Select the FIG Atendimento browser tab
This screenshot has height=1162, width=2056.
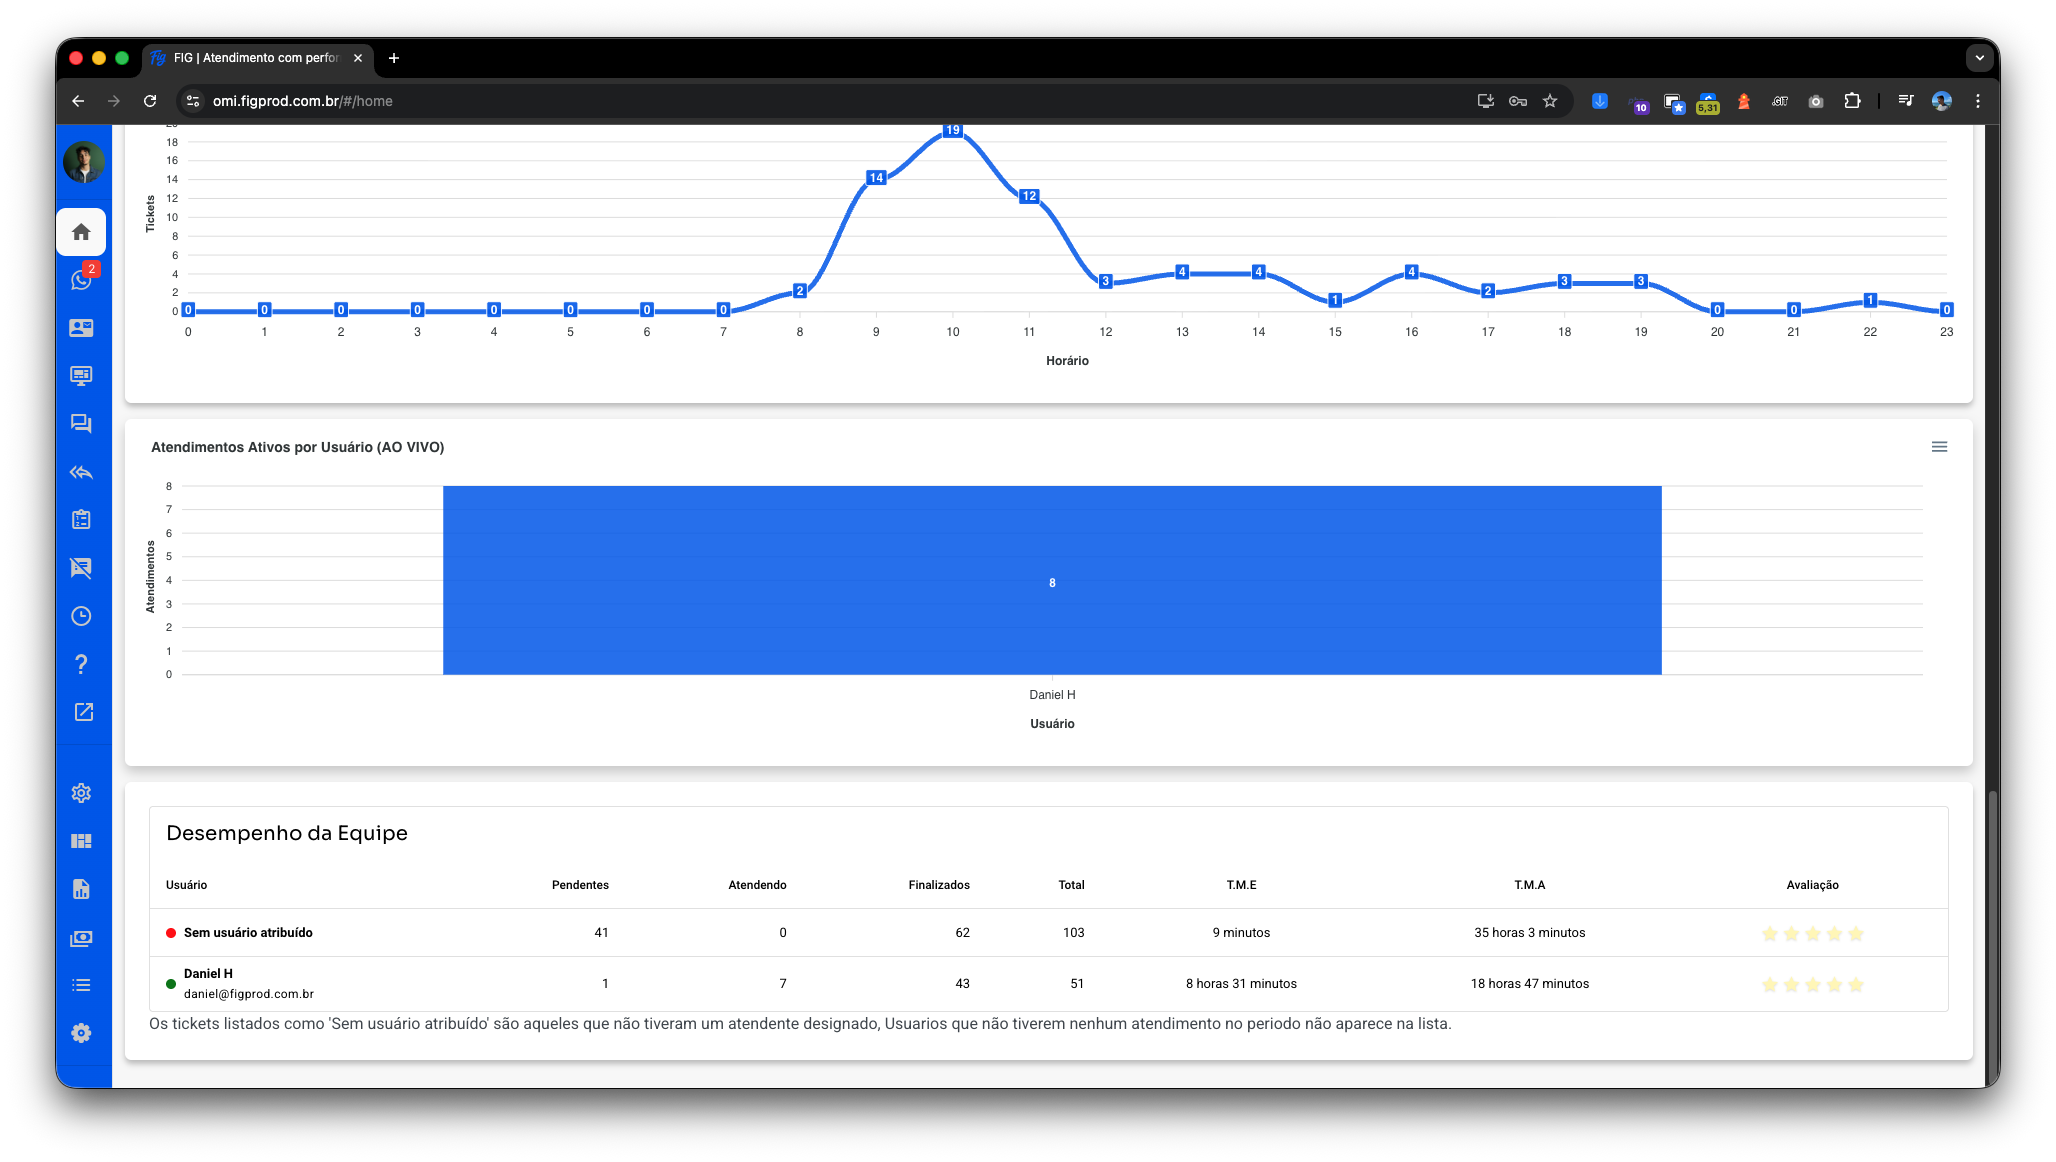(x=256, y=58)
